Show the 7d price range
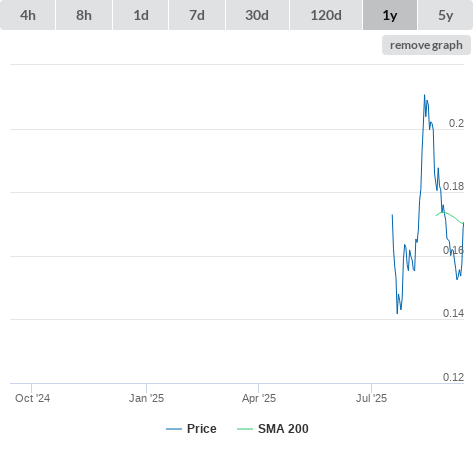 click(x=197, y=15)
